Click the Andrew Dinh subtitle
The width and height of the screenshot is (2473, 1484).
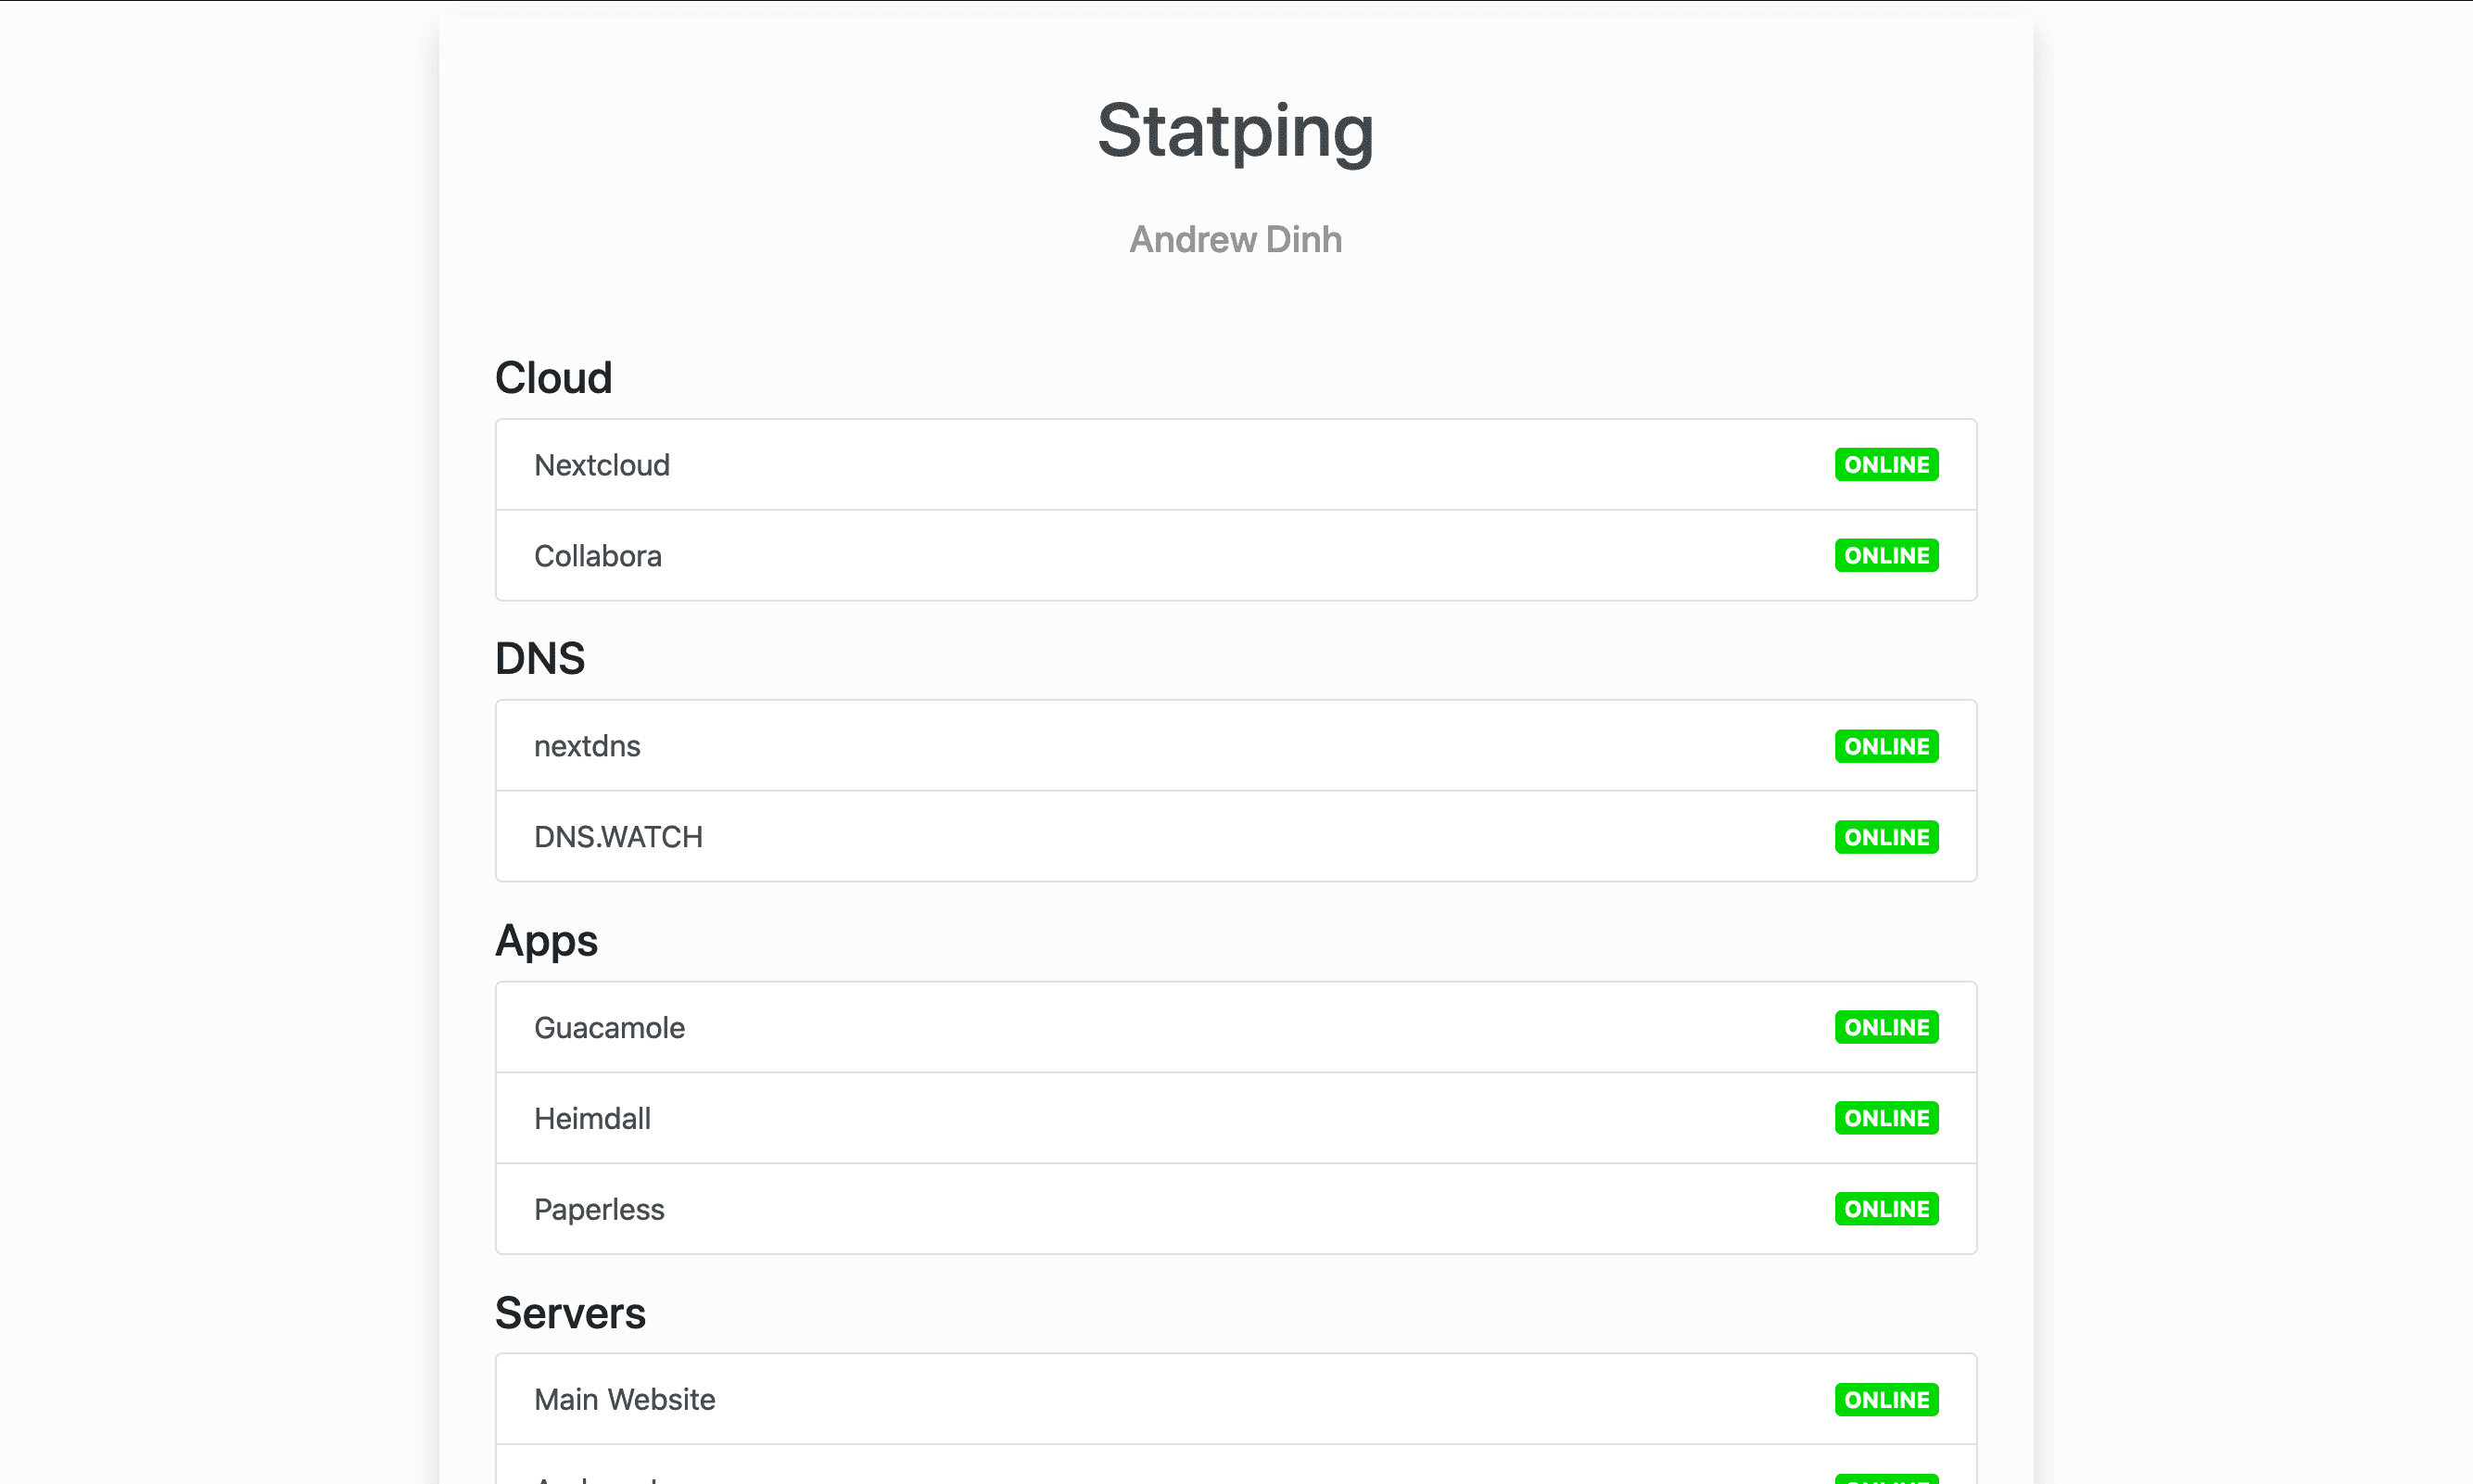click(x=1236, y=239)
